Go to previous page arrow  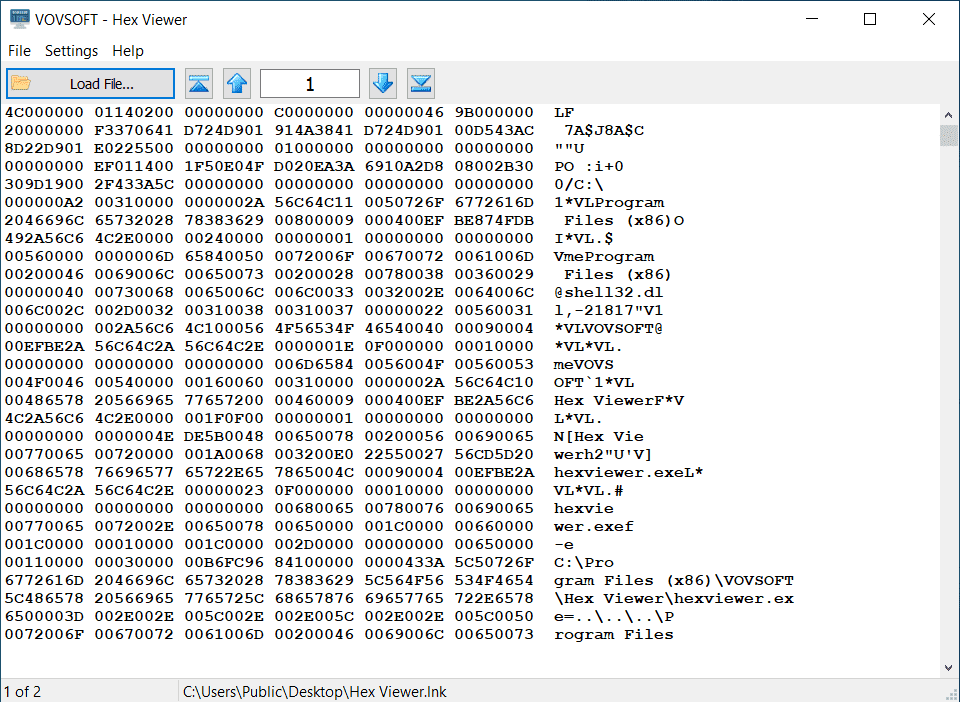237,84
